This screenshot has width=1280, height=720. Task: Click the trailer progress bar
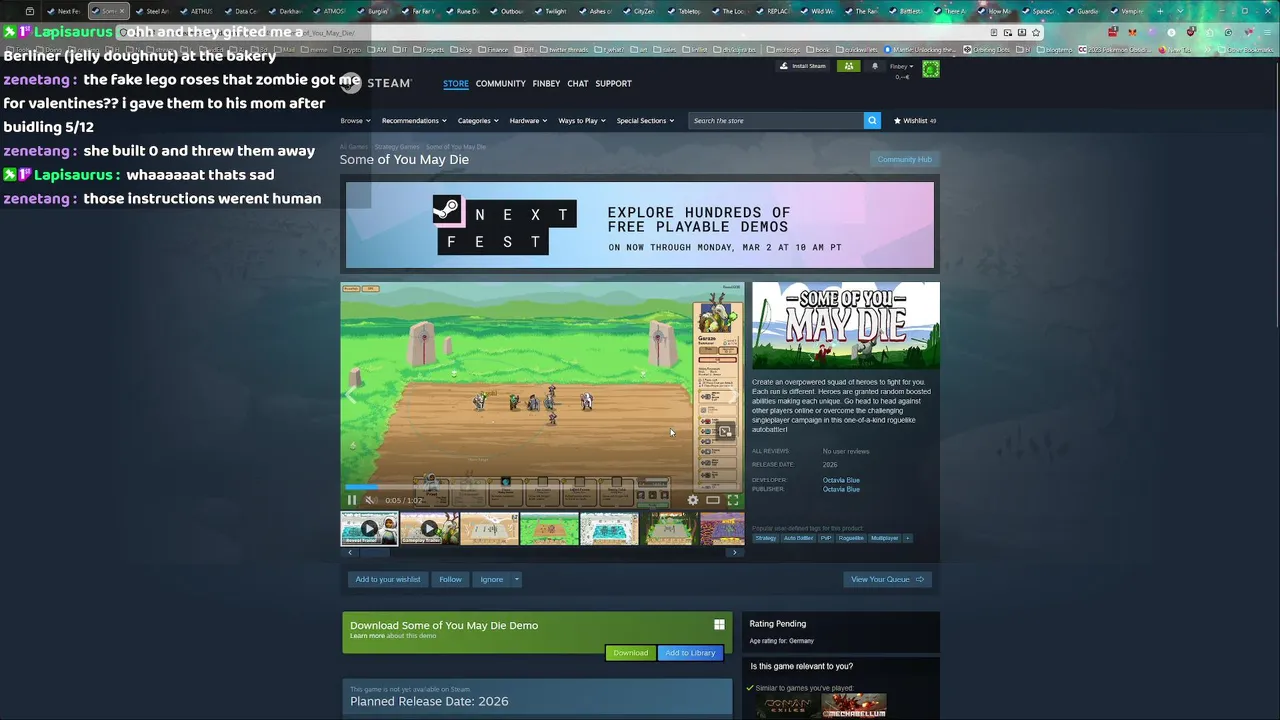(542, 487)
